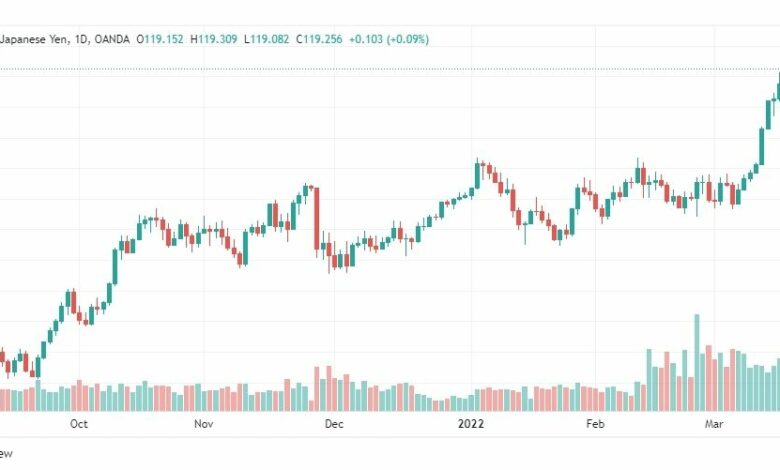Click the tall green candle in mid-March
Viewport: 780px width, 470px height.
tap(762, 146)
